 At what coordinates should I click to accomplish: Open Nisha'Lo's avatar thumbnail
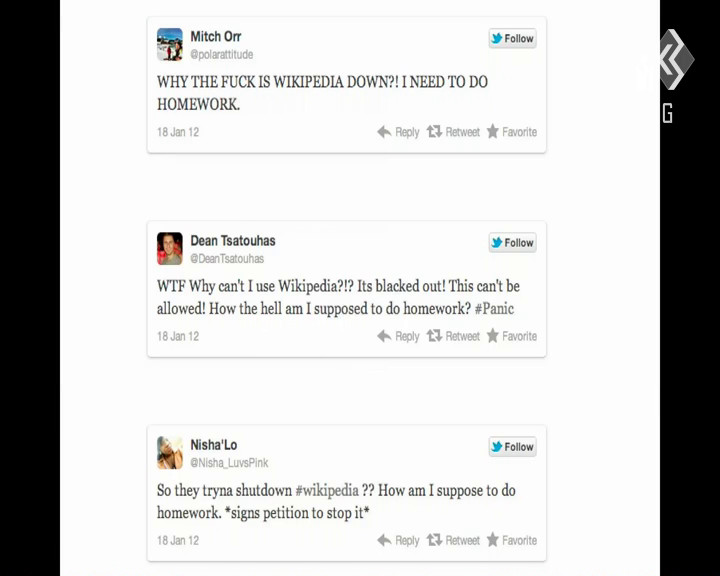pyautogui.click(x=169, y=453)
